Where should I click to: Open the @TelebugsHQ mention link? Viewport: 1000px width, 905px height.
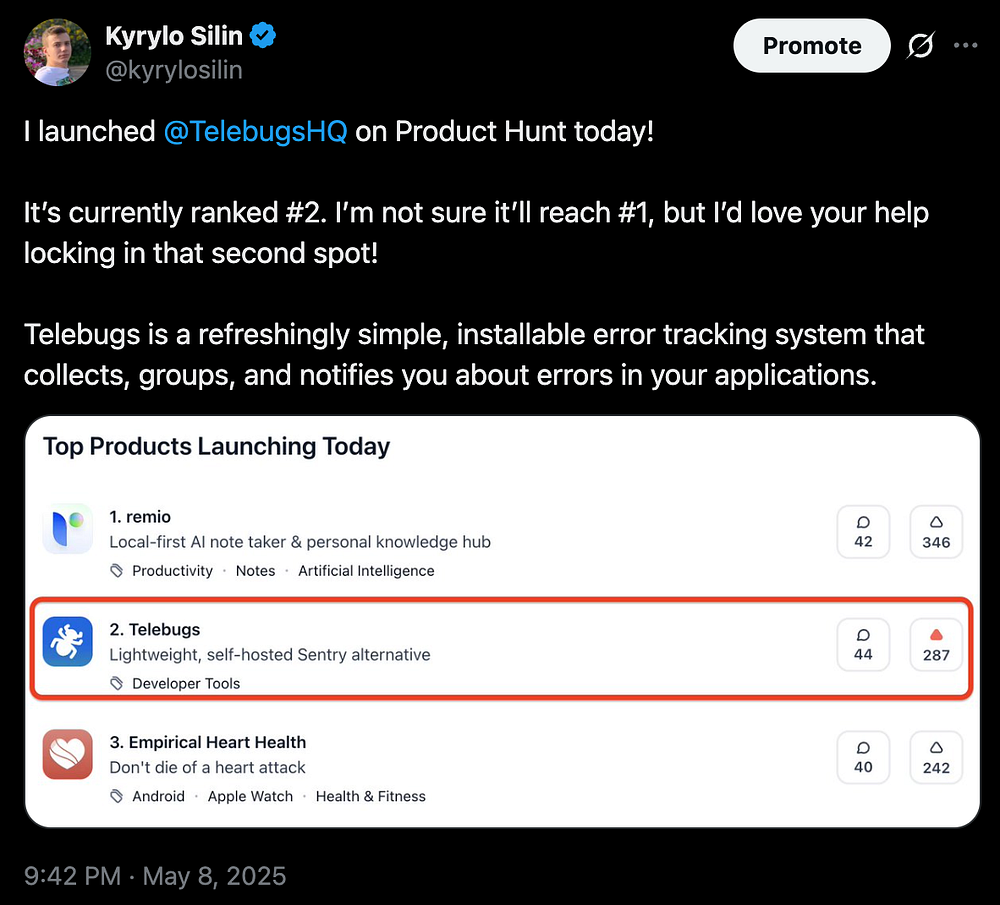pyautogui.click(x=255, y=131)
